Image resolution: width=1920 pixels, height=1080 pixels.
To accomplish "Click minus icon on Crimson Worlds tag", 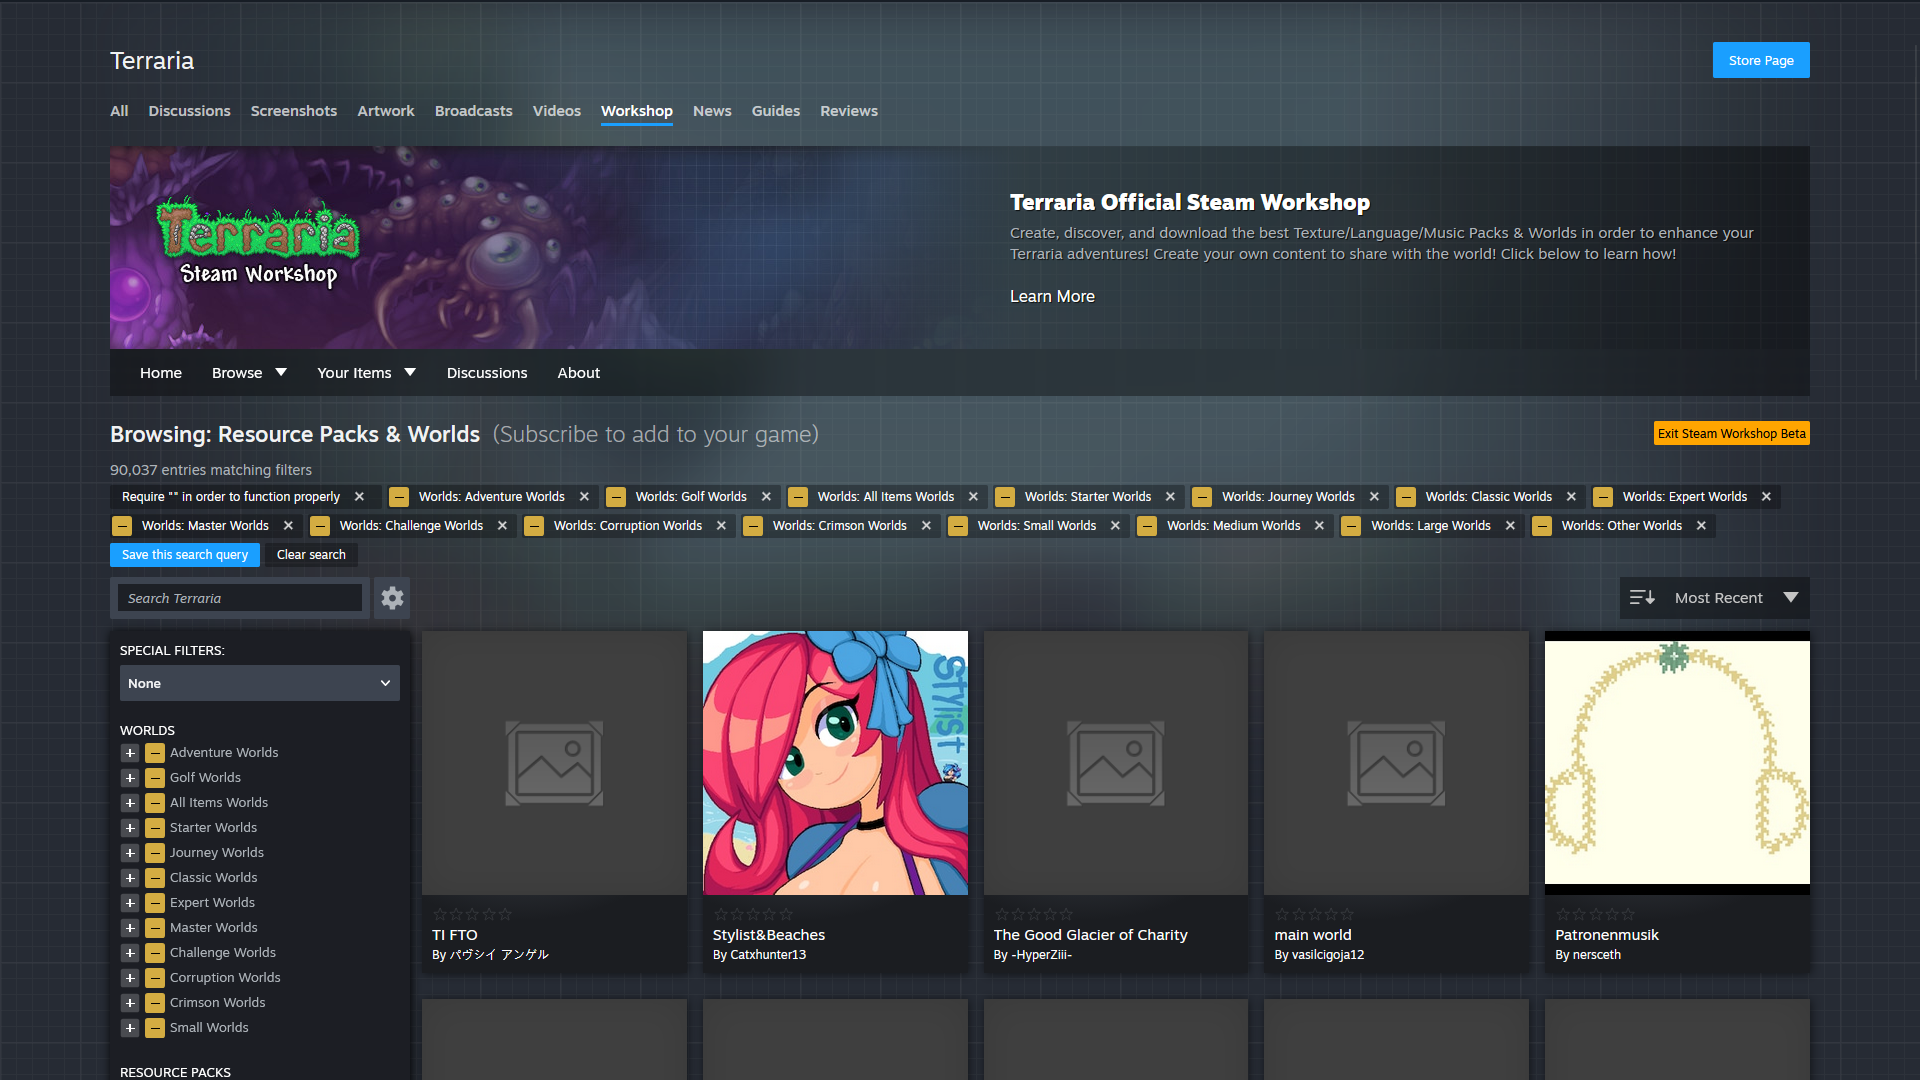I will coord(753,526).
